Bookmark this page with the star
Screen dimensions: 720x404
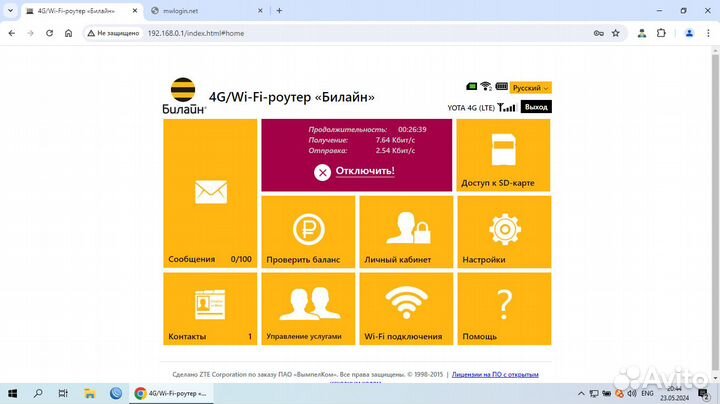tap(616, 33)
